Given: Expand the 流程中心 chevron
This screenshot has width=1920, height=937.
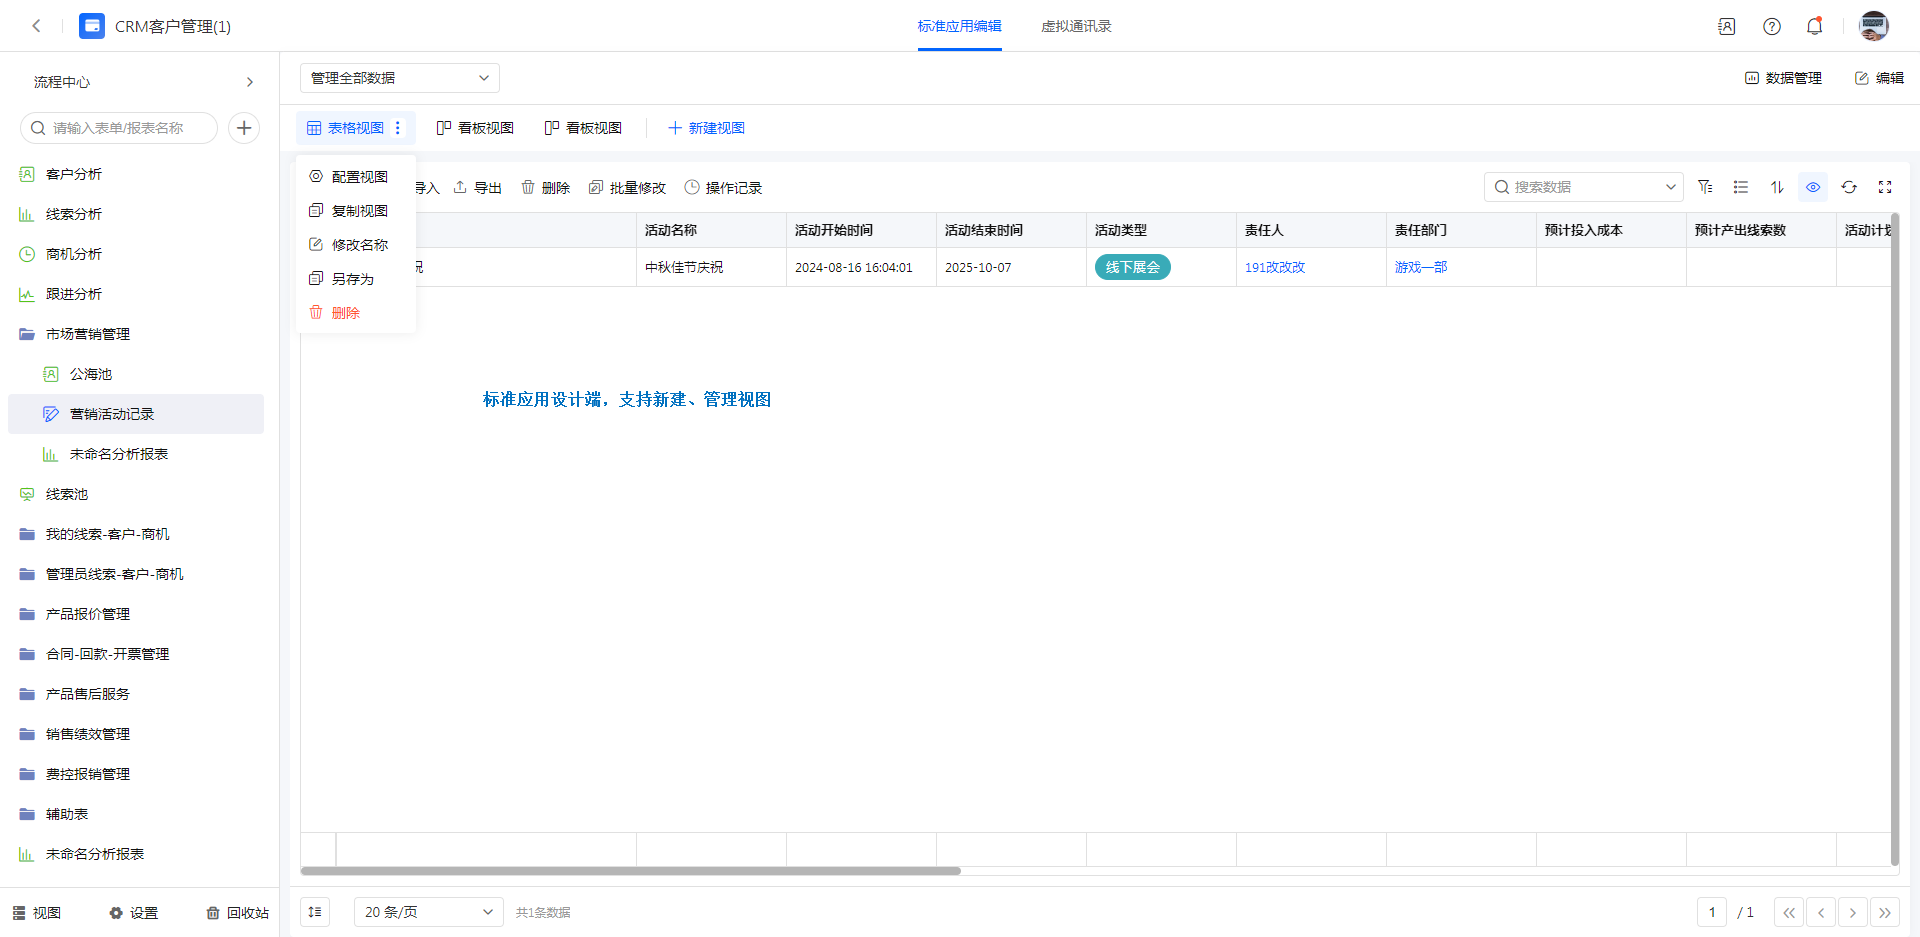Looking at the screenshot, I should point(250,82).
